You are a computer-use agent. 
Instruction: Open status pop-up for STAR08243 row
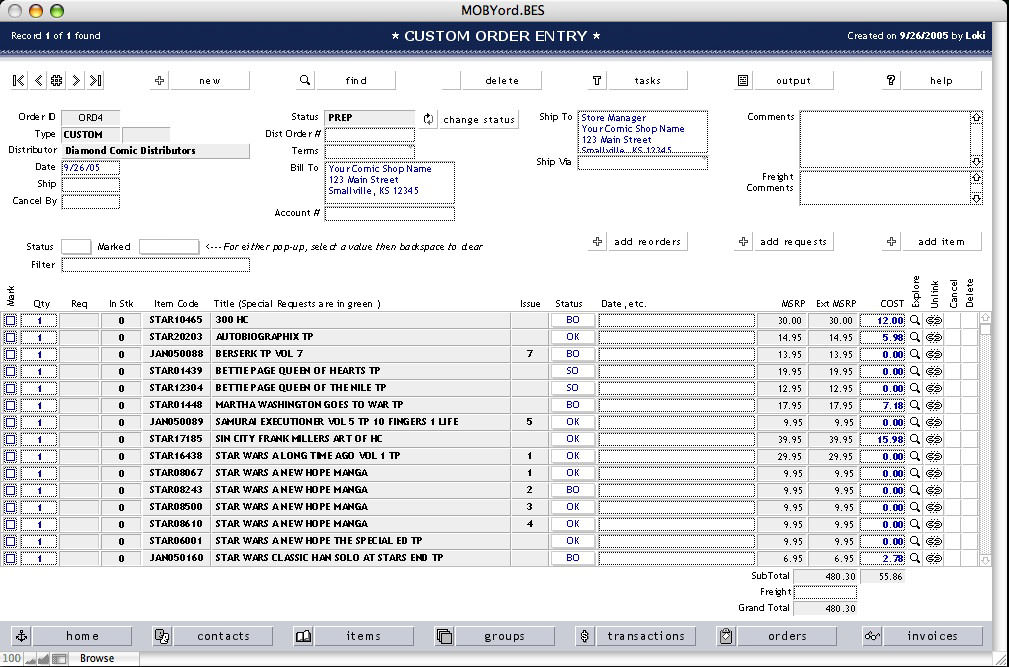[x=573, y=490]
